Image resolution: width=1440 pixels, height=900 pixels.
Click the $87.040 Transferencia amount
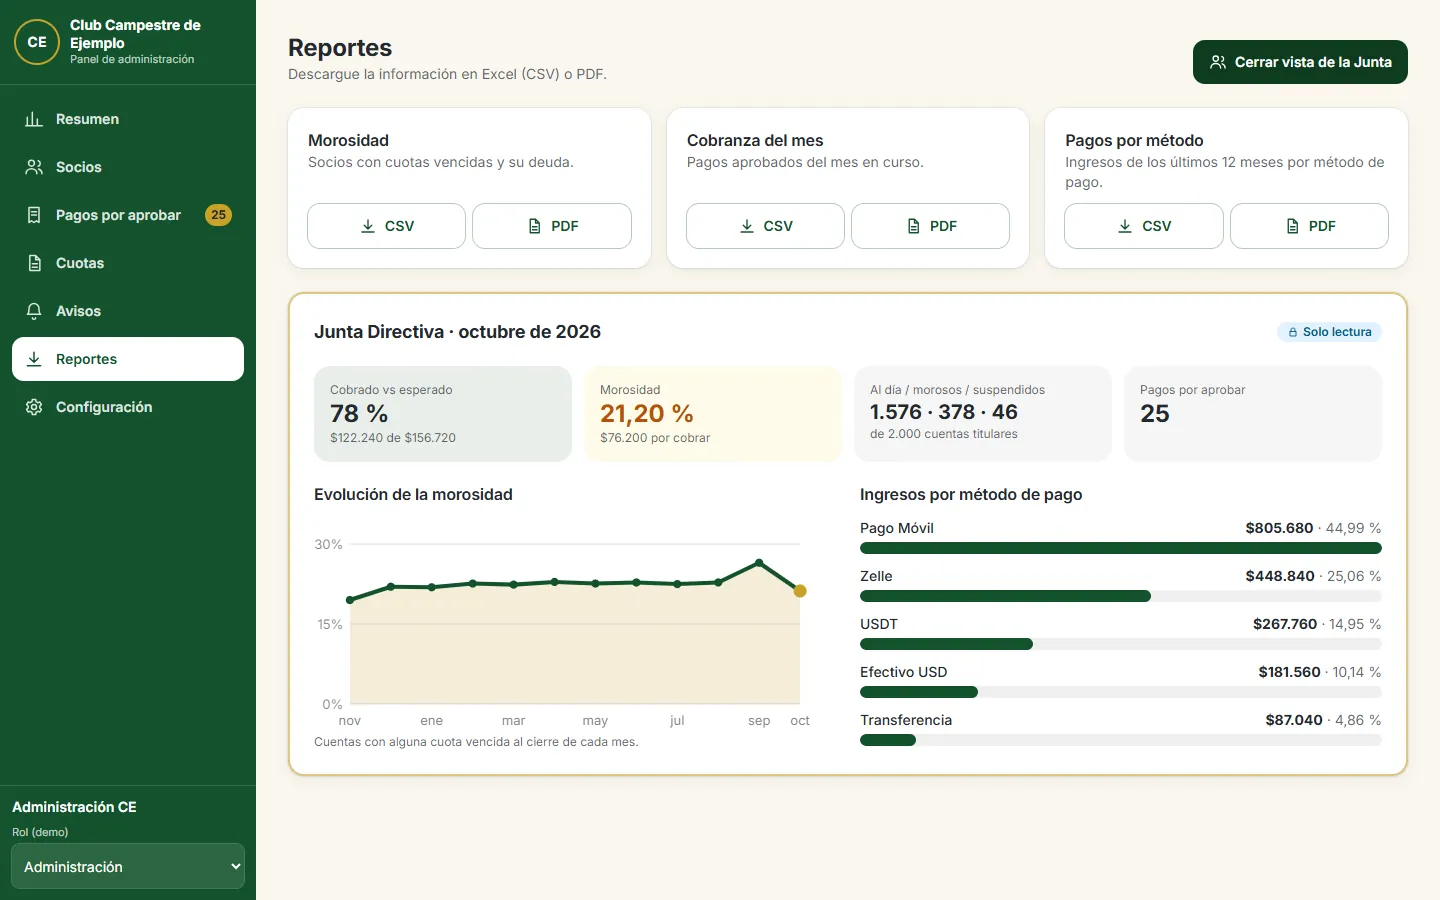click(x=1293, y=720)
